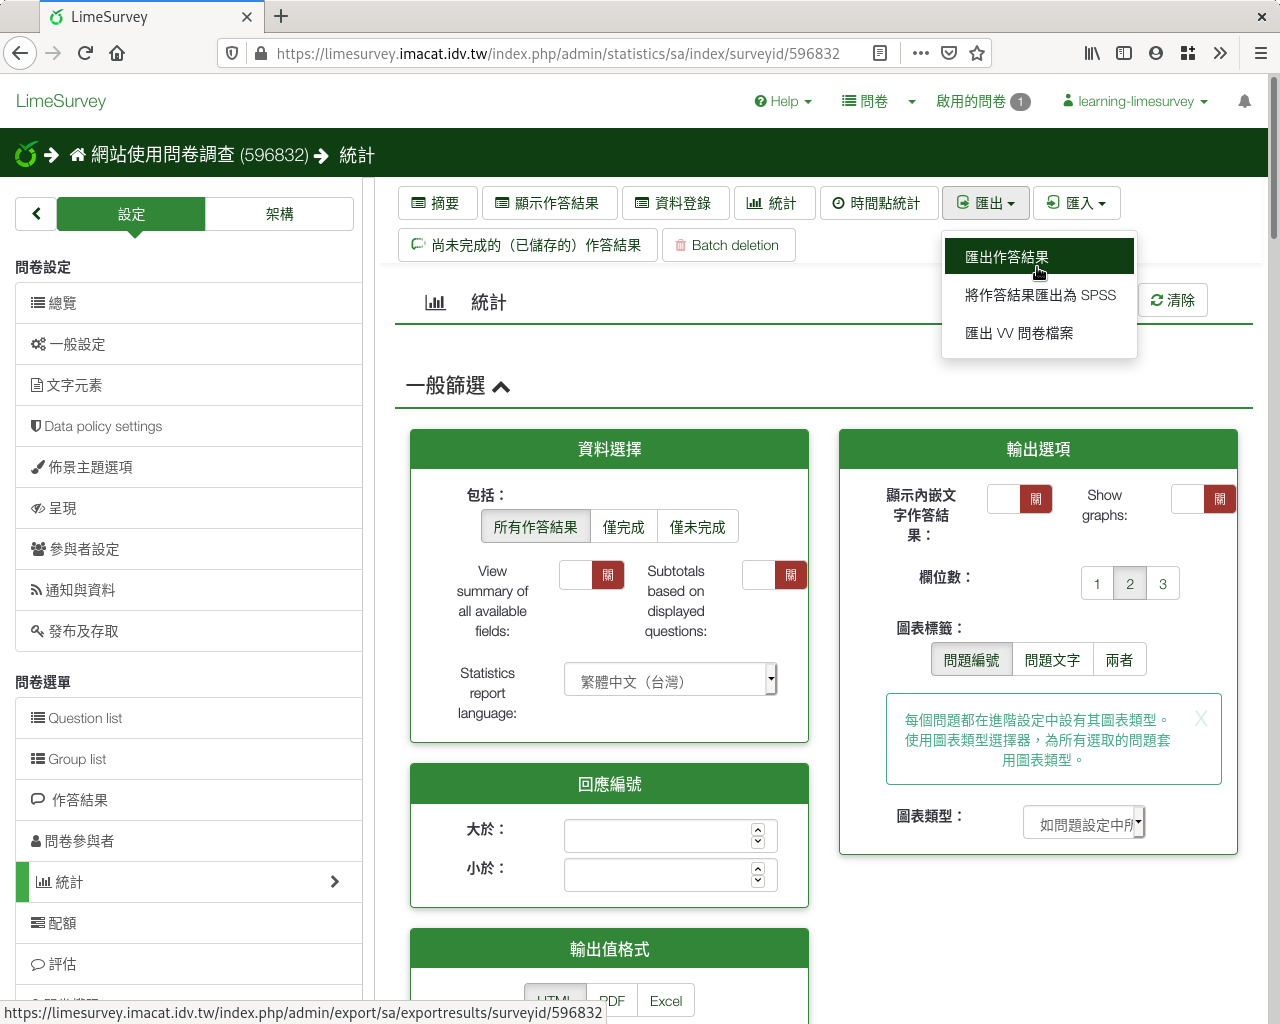Choose 匯出作答結果 from export menu
The image size is (1280, 1024).
[1039, 256]
